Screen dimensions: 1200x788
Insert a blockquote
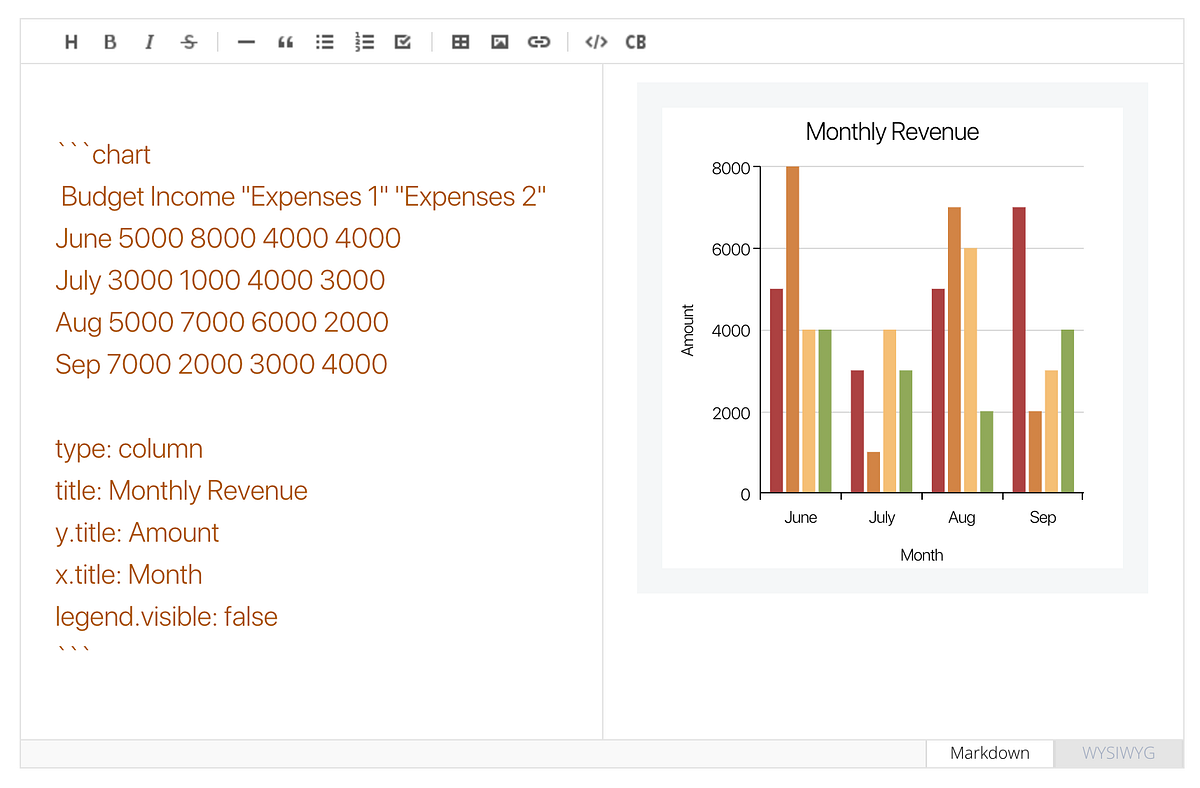[x=285, y=42]
